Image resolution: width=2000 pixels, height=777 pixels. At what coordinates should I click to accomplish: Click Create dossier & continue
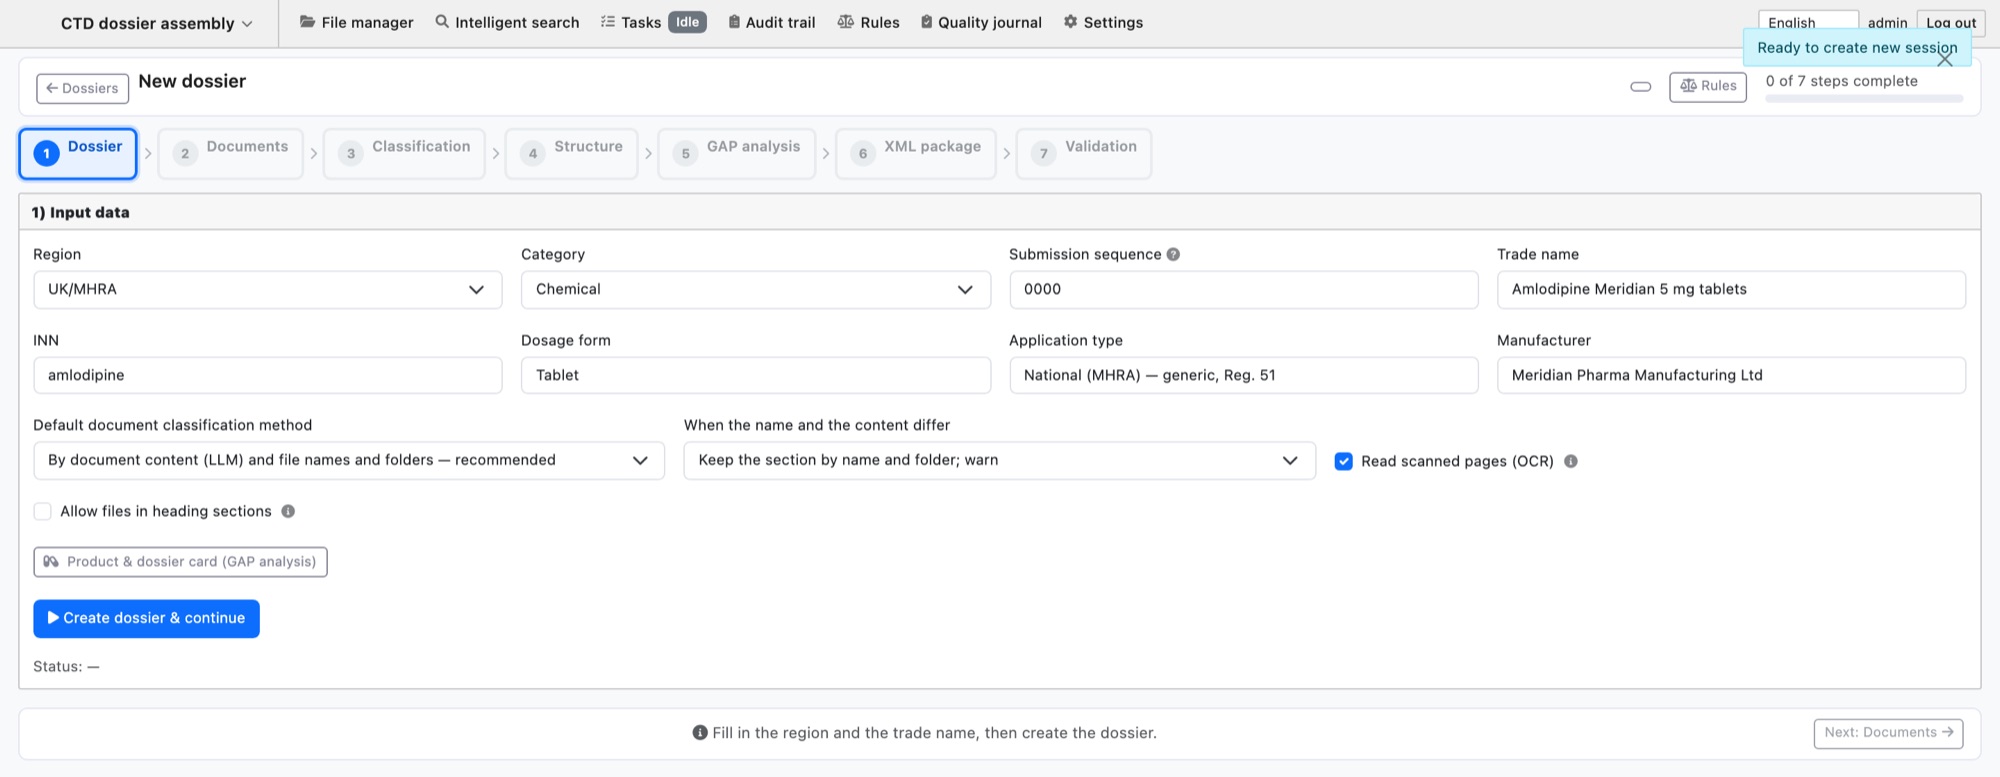coord(146,619)
